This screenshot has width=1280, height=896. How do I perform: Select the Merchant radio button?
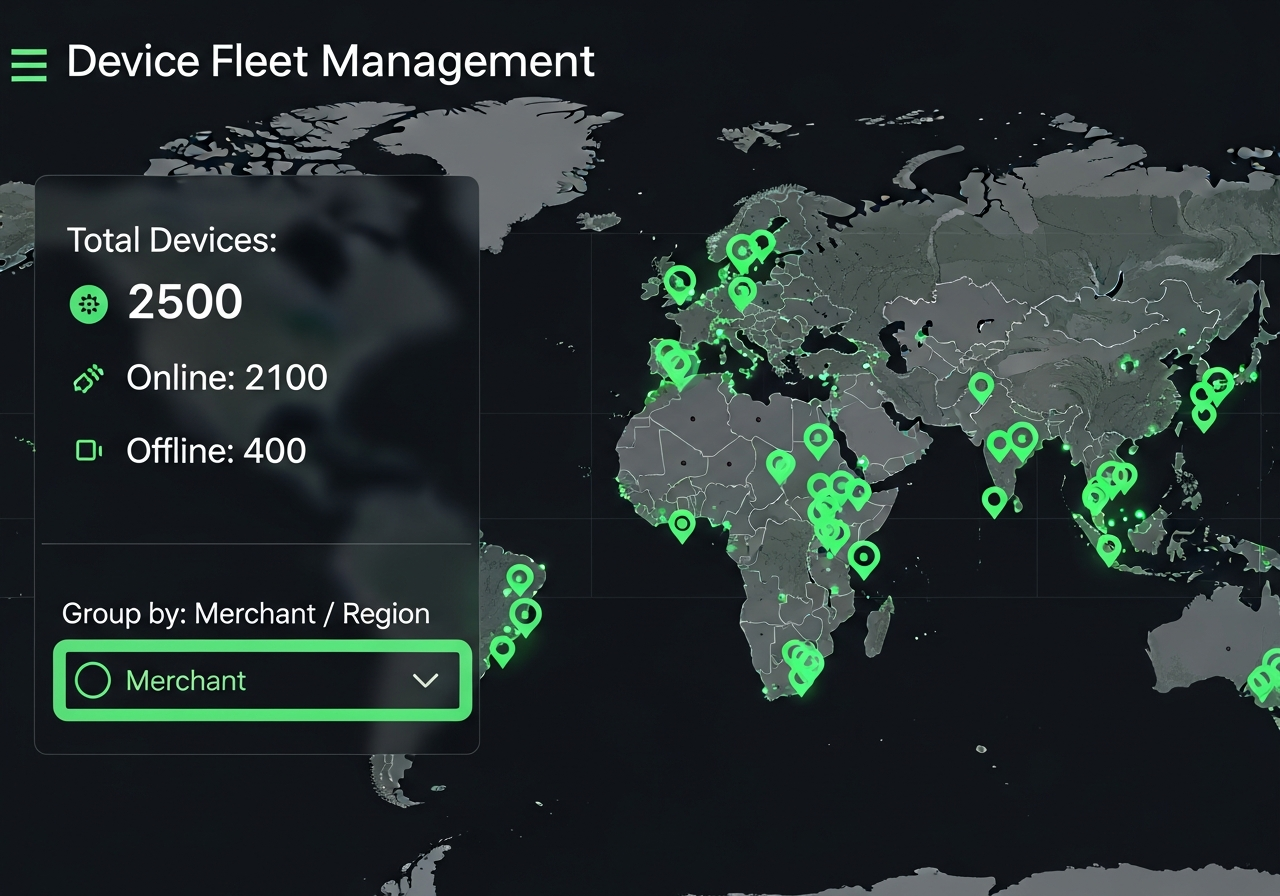coord(94,680)
